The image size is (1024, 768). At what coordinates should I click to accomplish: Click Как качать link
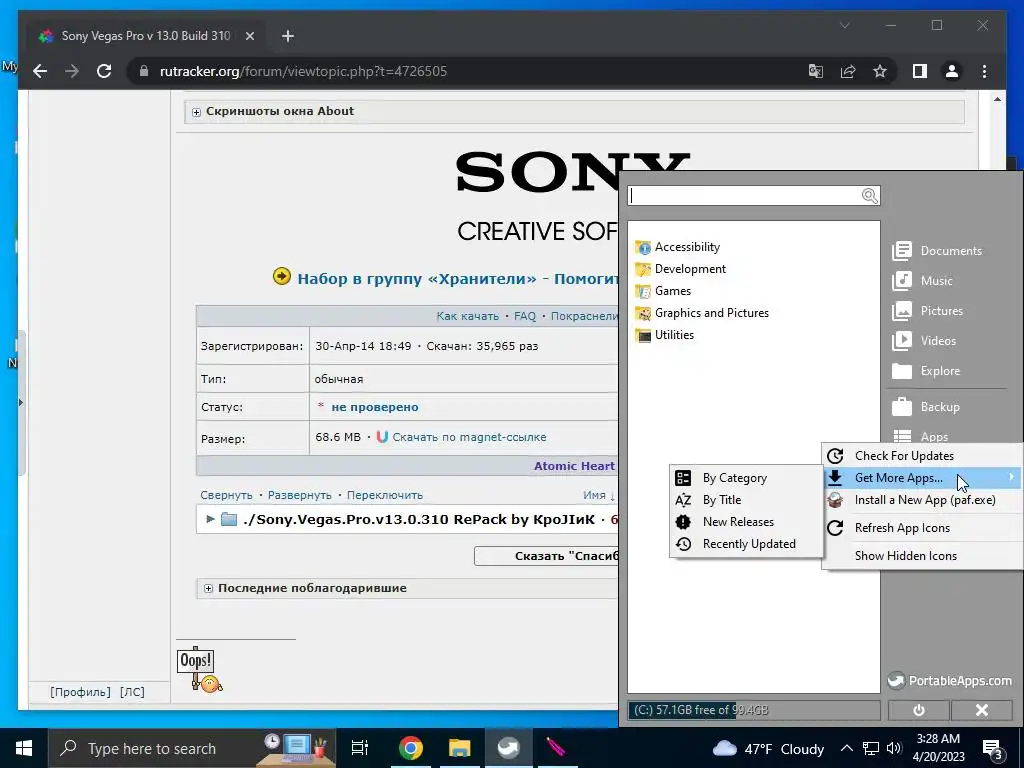468,316
